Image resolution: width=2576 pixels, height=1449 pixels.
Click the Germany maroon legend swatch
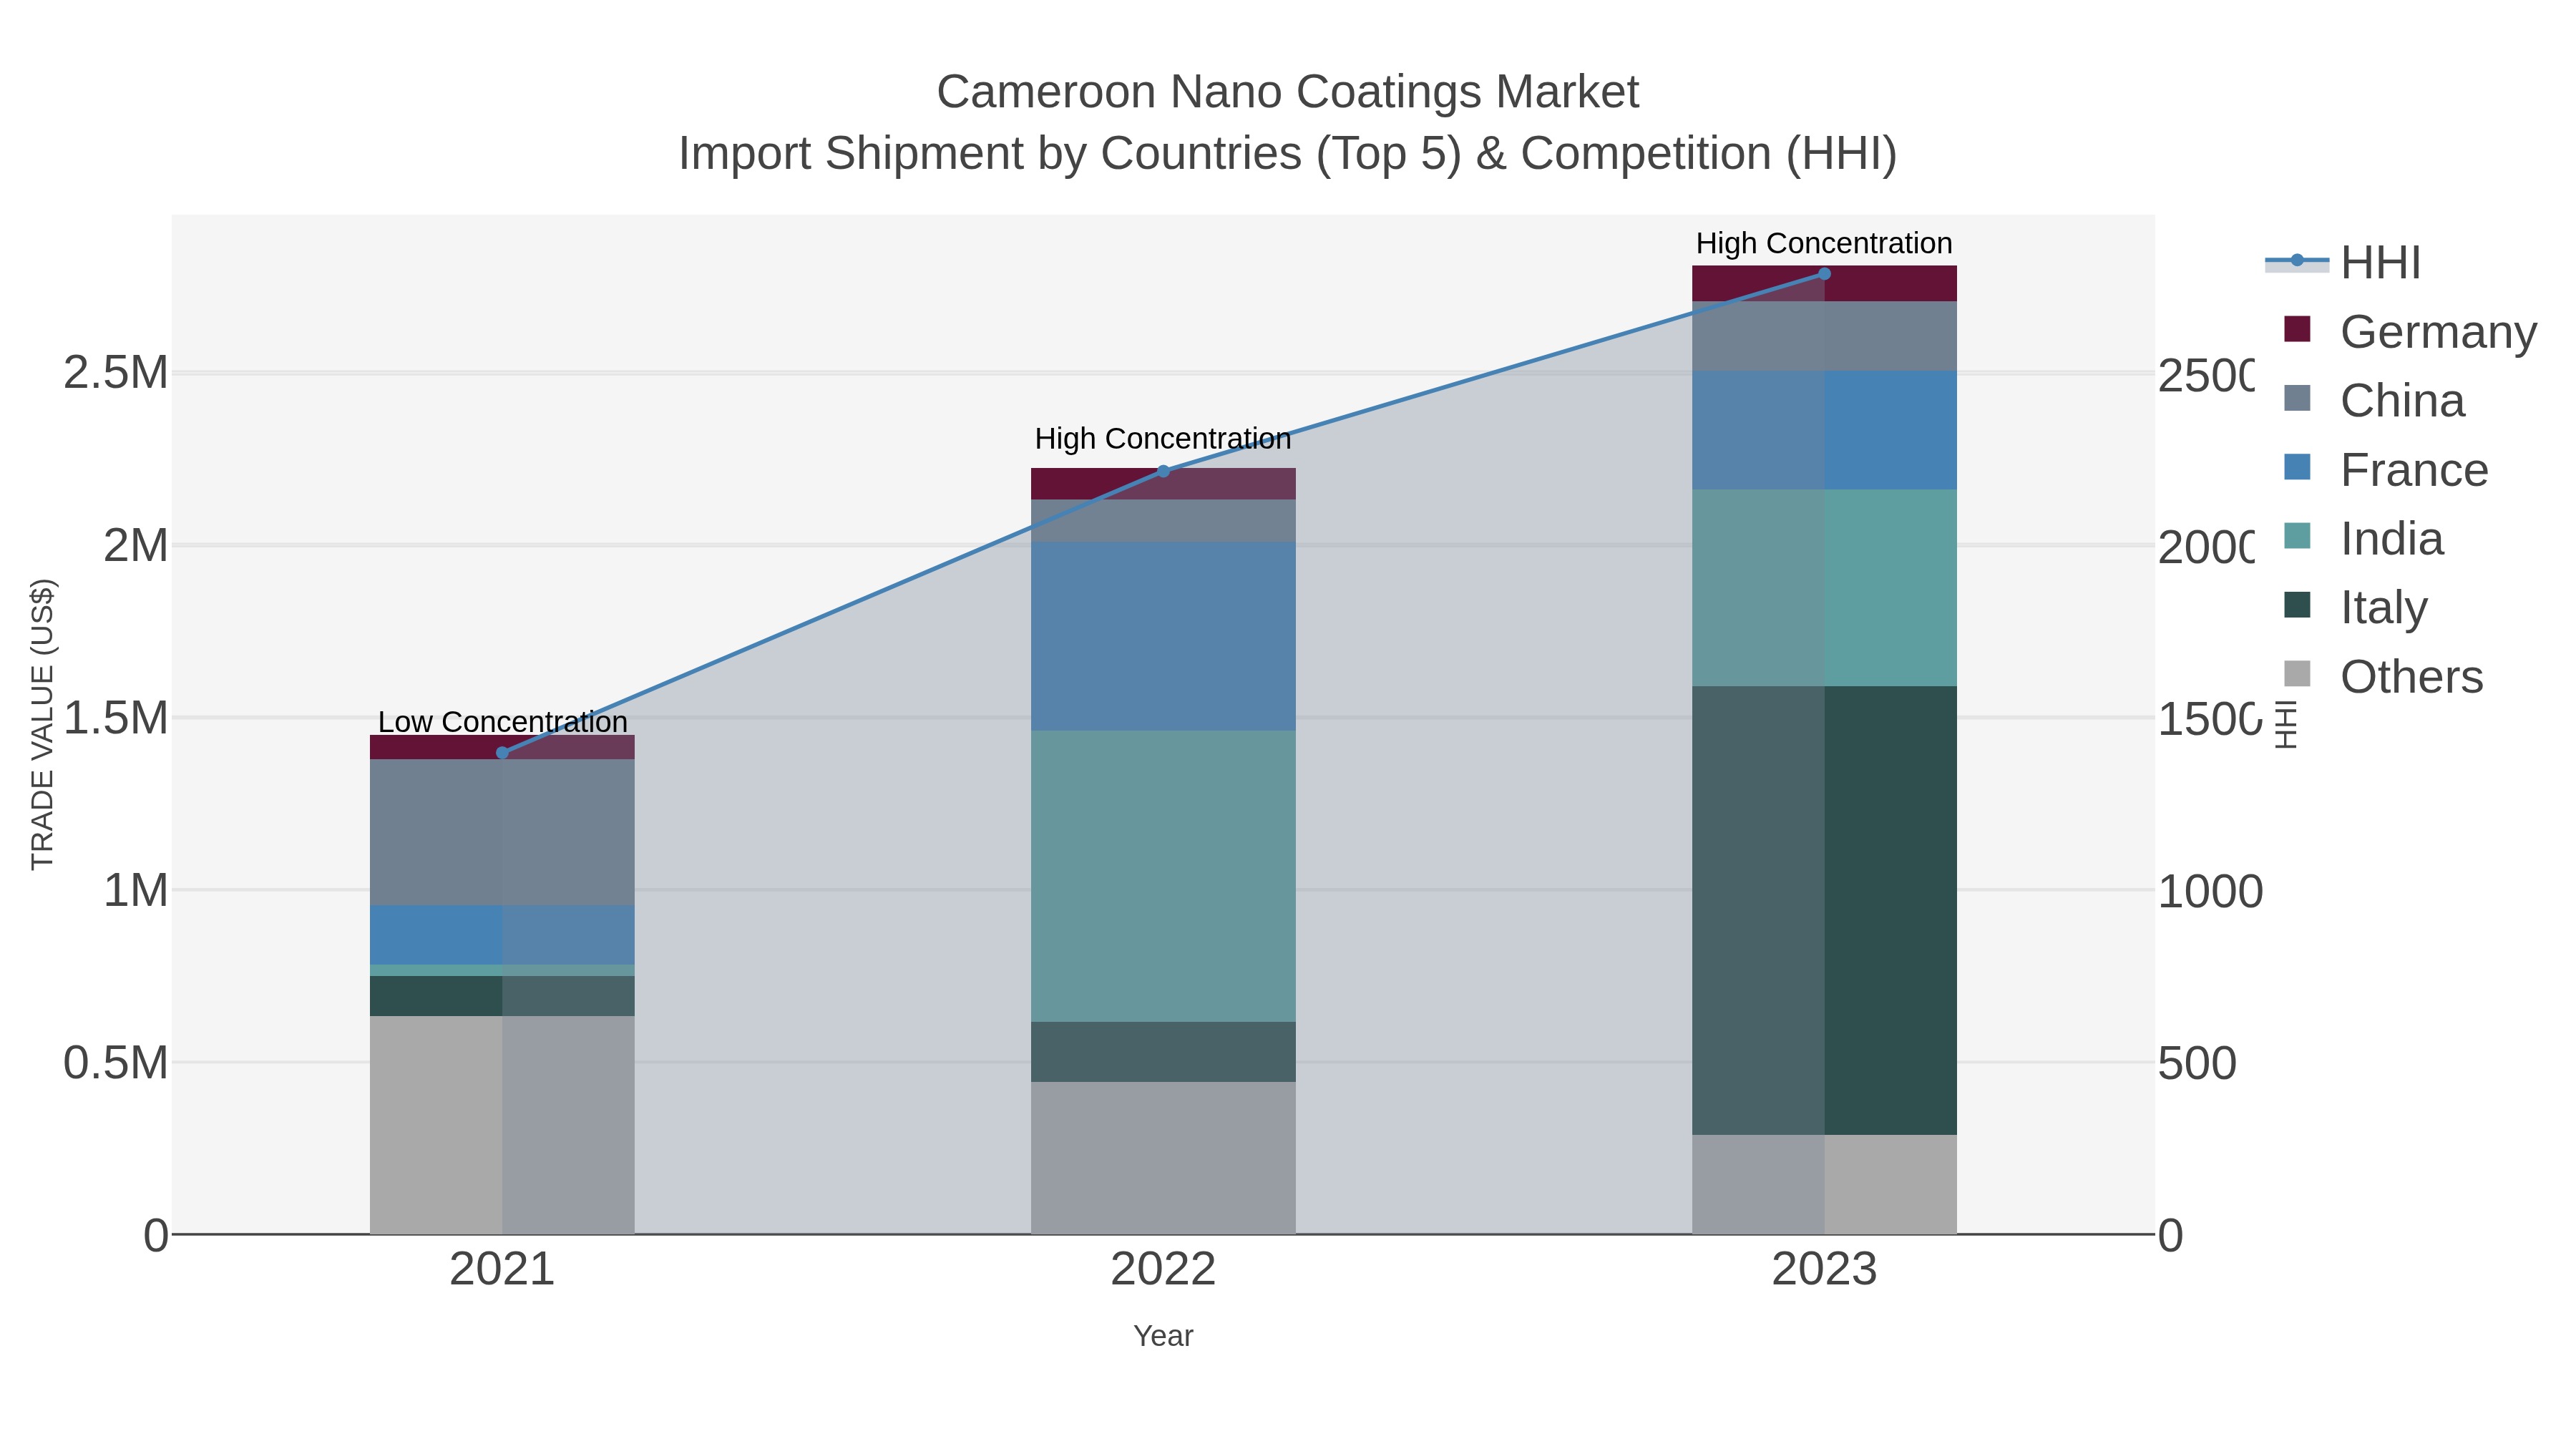[x=2298, y=329]
